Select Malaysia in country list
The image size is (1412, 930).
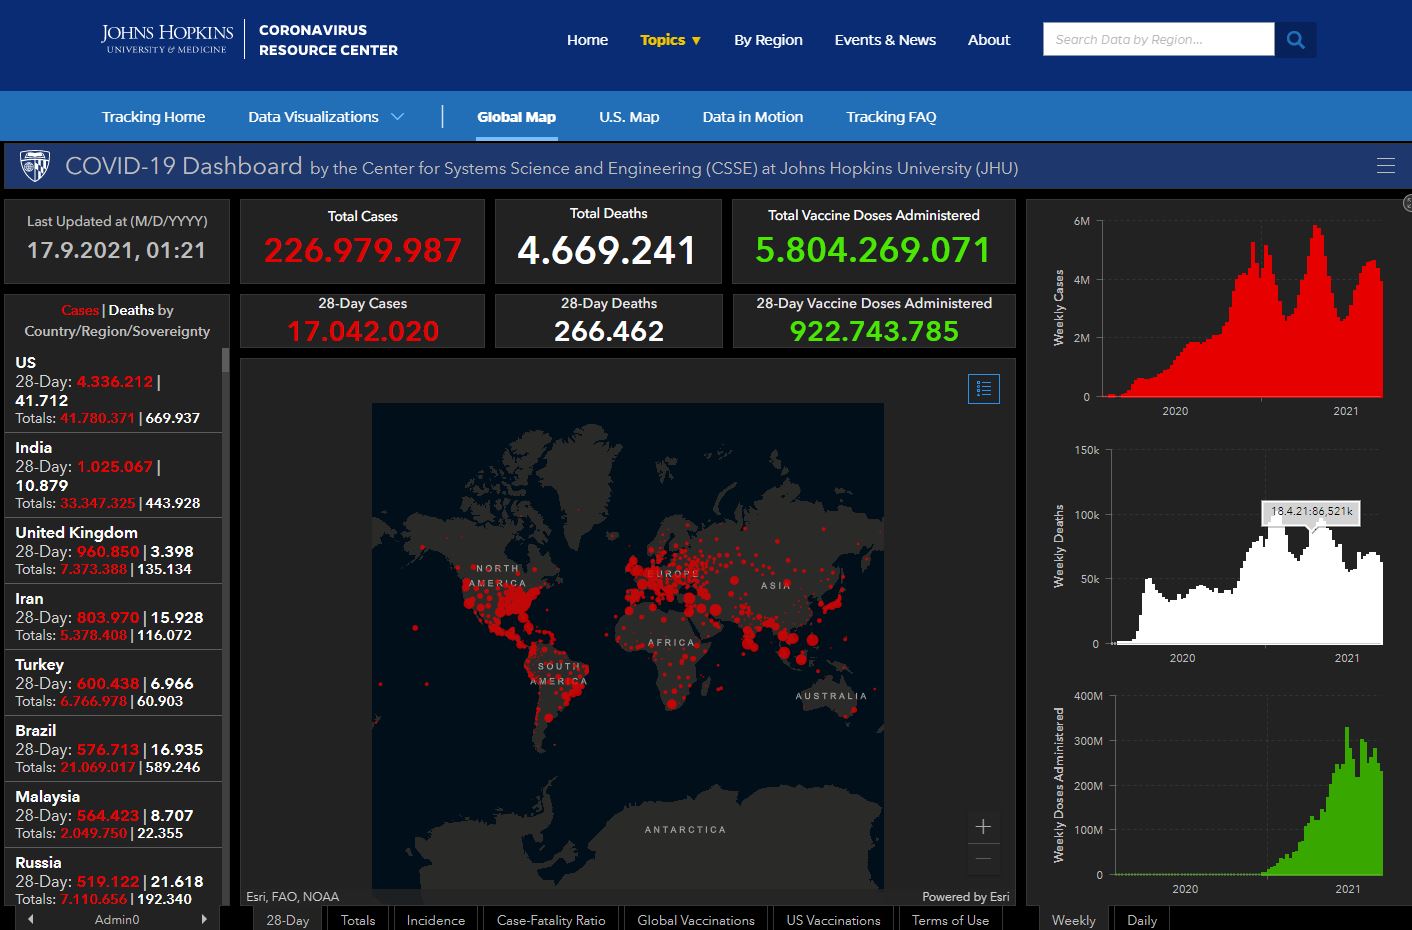(113, 814)
